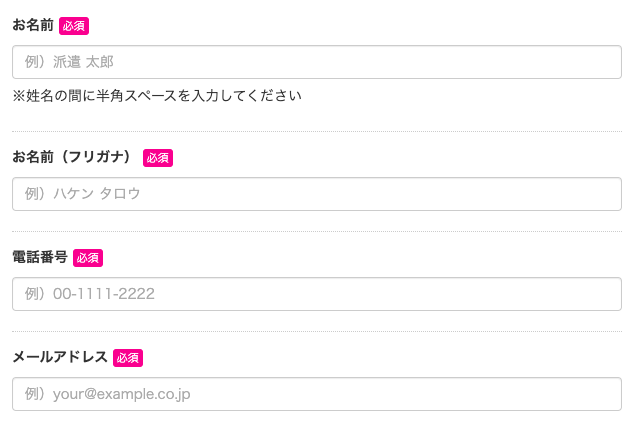Click the 必須 badge next to 電話番号
Image resolution: width=634 pixels, height=421 pixels.
[x=88, y=258]
